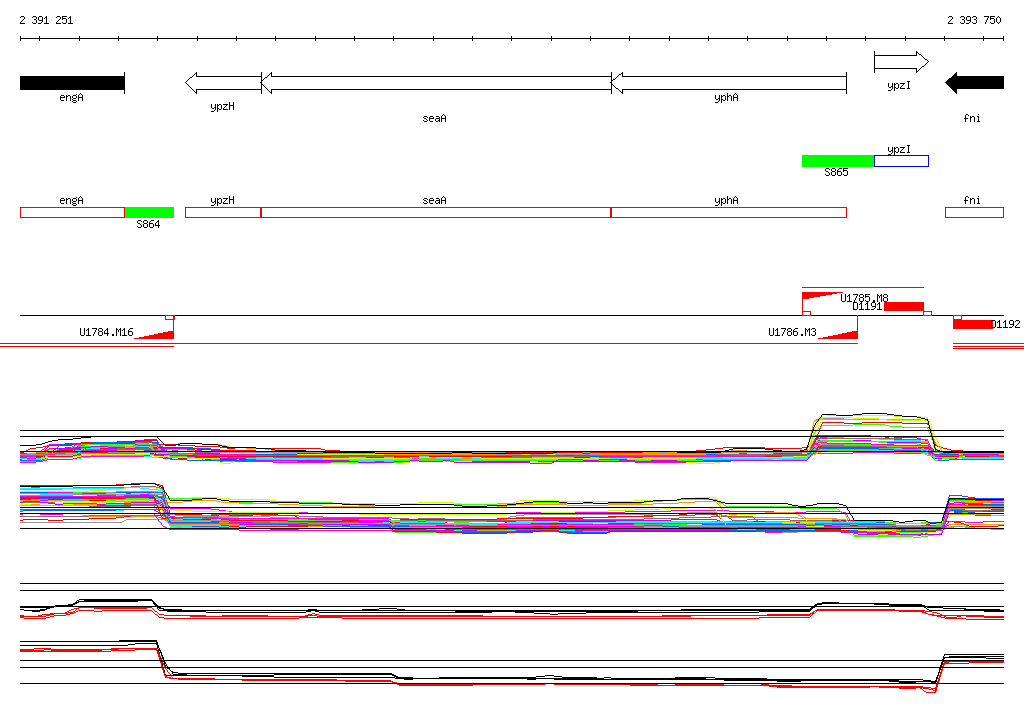The image size is (1024, 714).
Task: Select the green S865 segment
Action: click(x=837, y=161)
